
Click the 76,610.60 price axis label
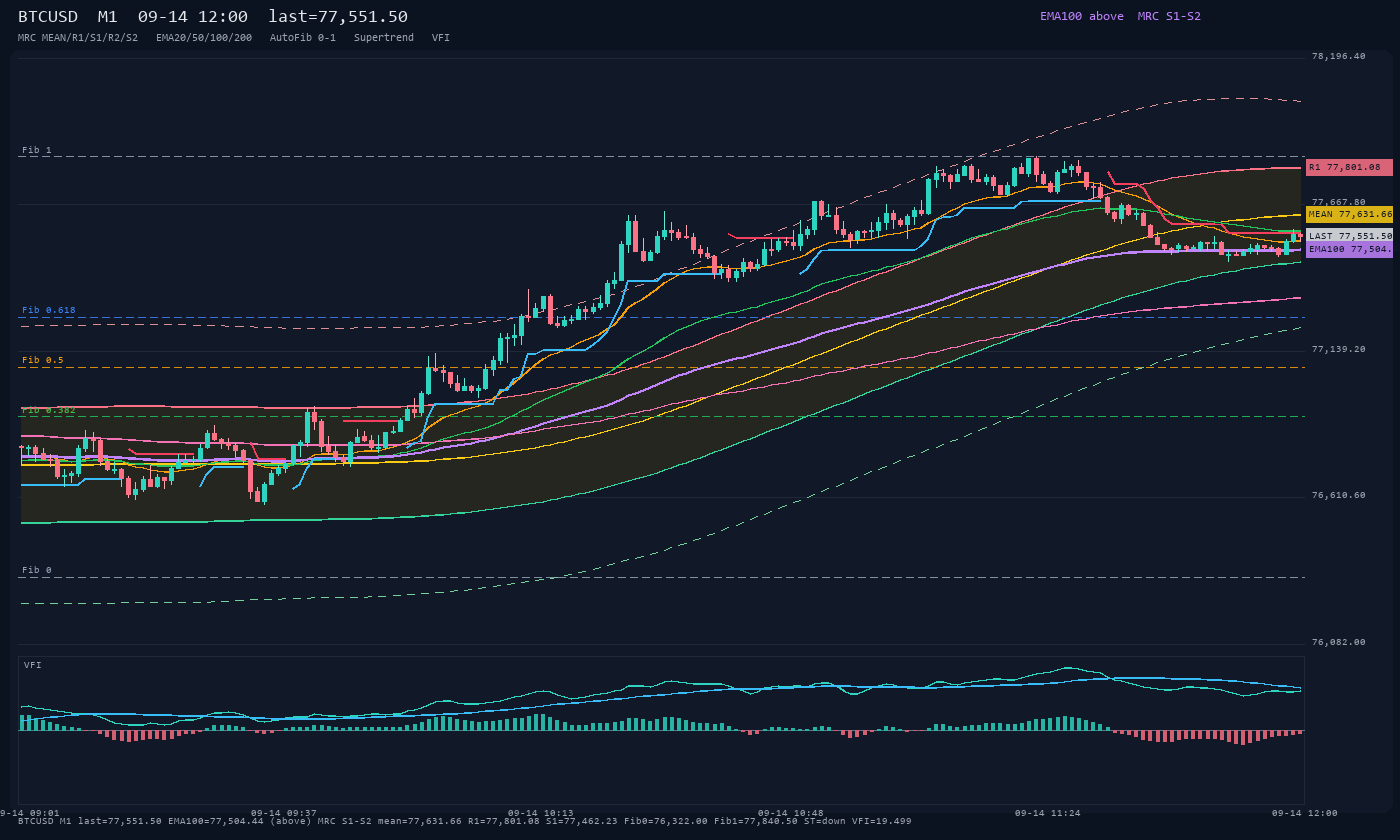pos(1339,495)
